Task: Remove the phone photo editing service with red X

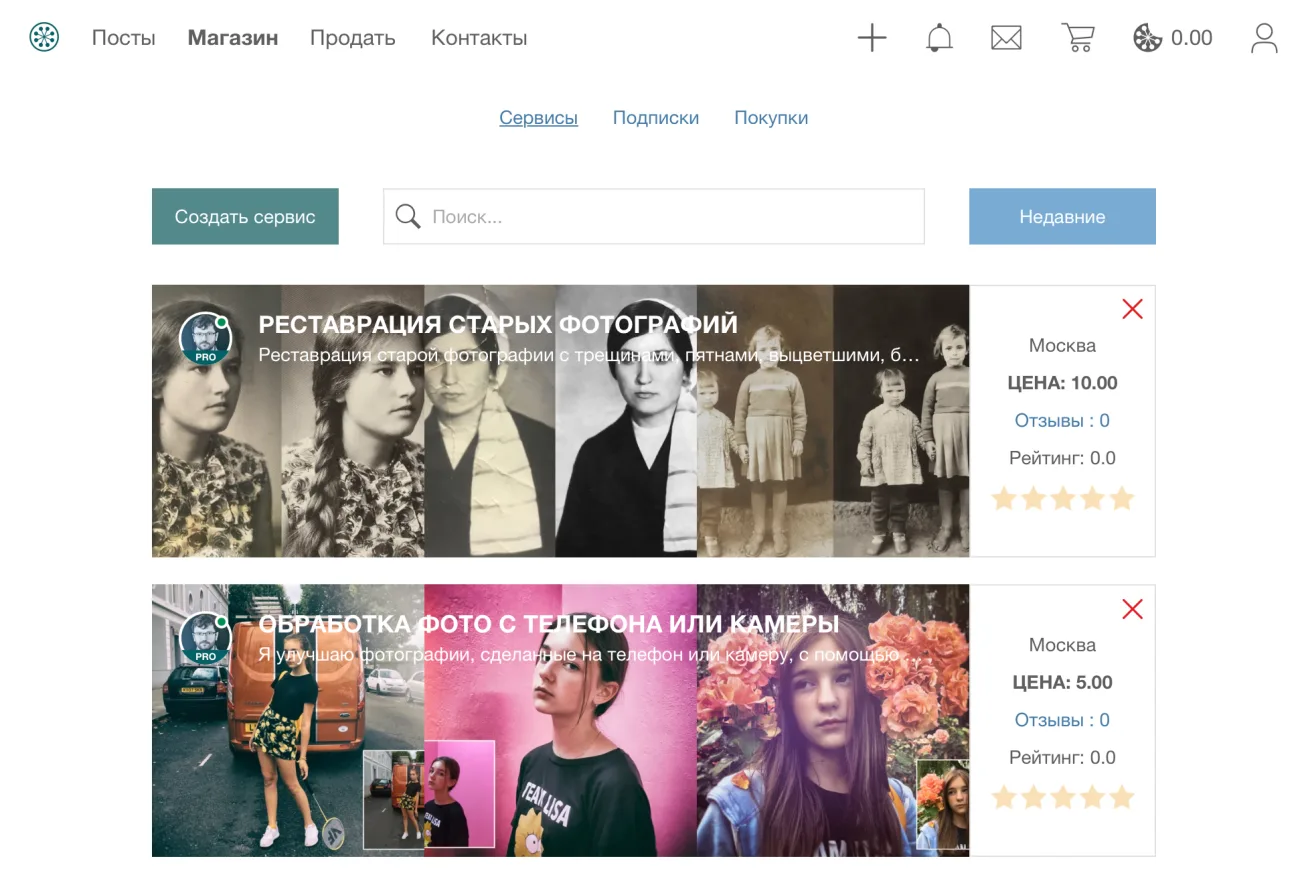Action: click(1132, 609)
